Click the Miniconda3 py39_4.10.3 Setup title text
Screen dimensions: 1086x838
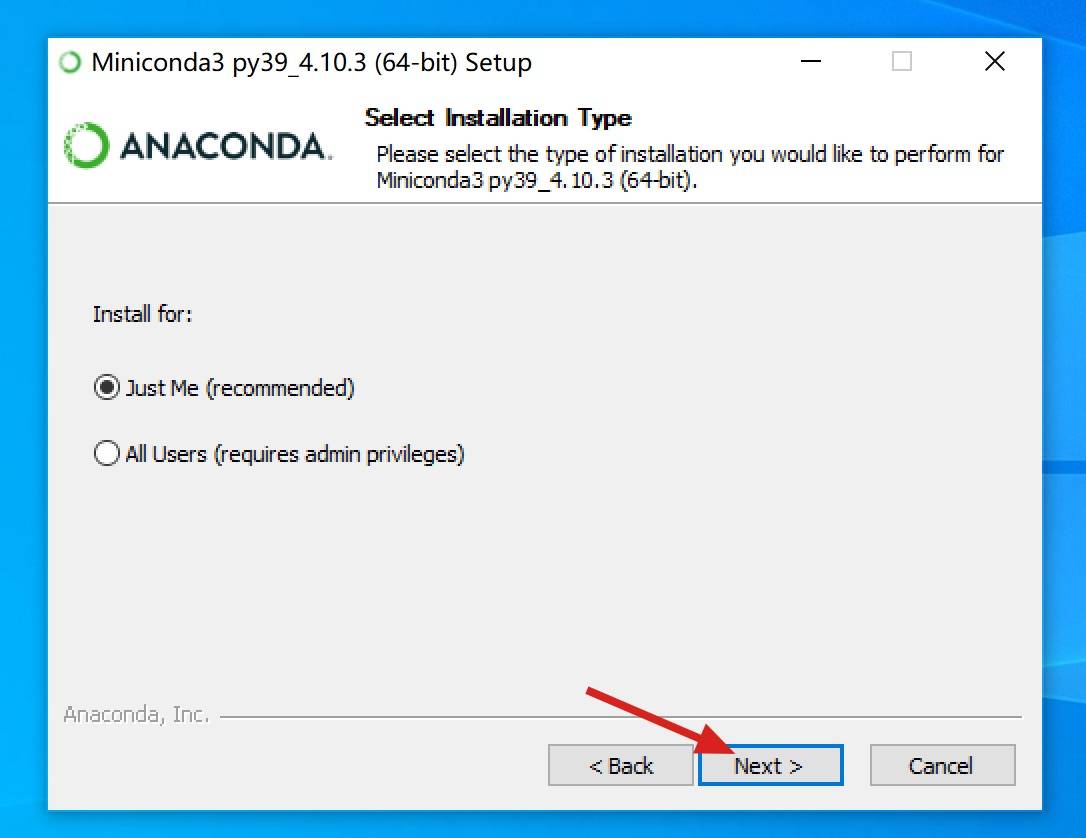point(312,62)
